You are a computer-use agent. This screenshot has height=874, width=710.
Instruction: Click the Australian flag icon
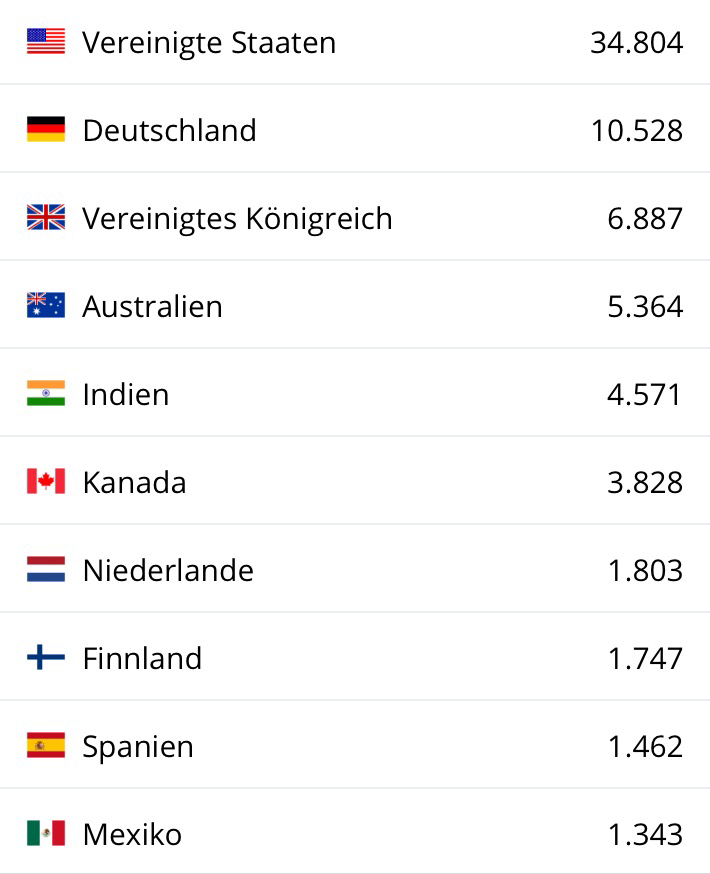[46, 305]
